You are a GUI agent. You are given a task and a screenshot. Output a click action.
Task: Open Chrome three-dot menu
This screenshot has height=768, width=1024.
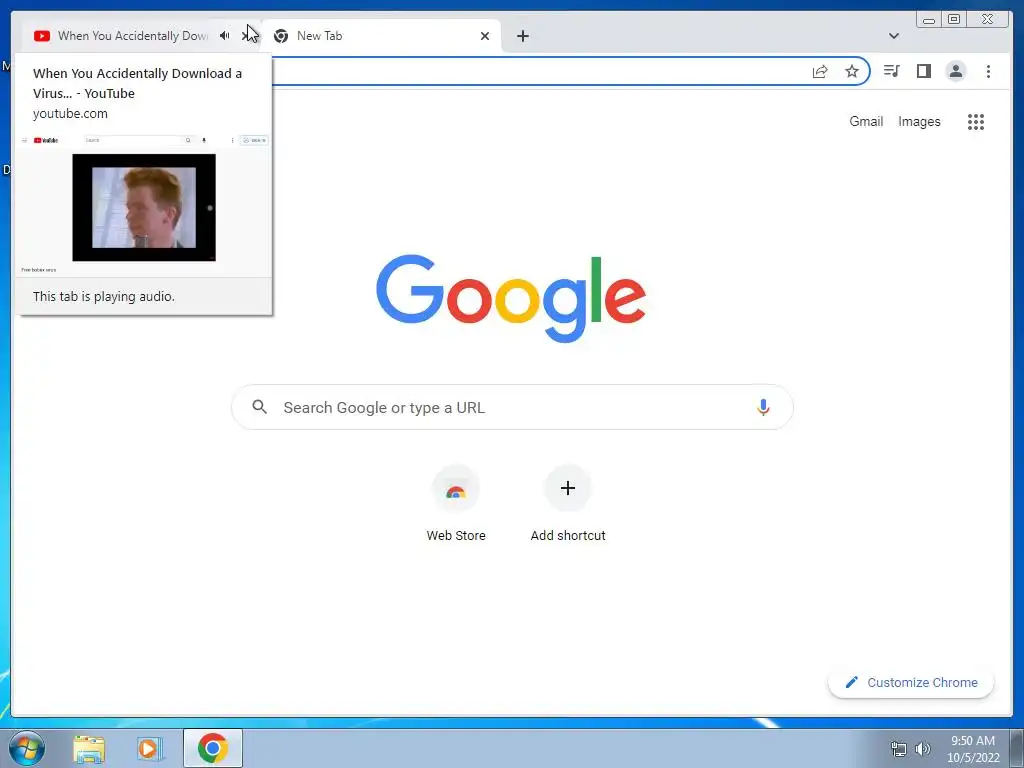(x=988, y=71)
